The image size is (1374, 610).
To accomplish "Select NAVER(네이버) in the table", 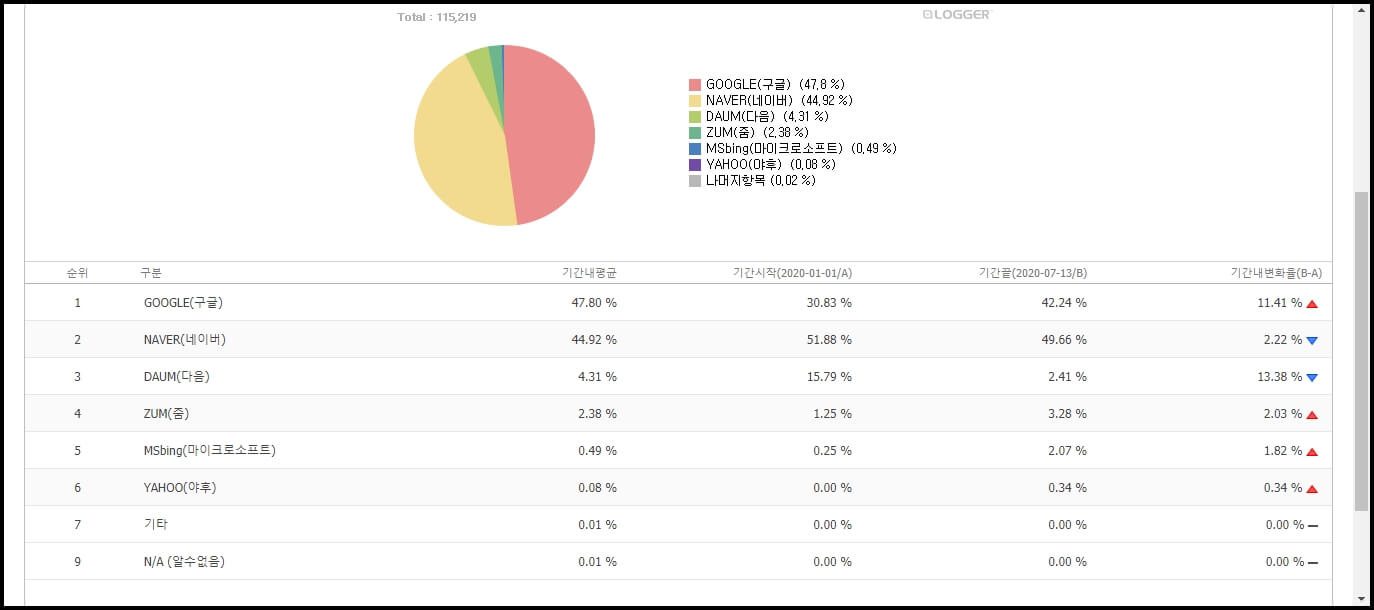I will tap(185, 339).
